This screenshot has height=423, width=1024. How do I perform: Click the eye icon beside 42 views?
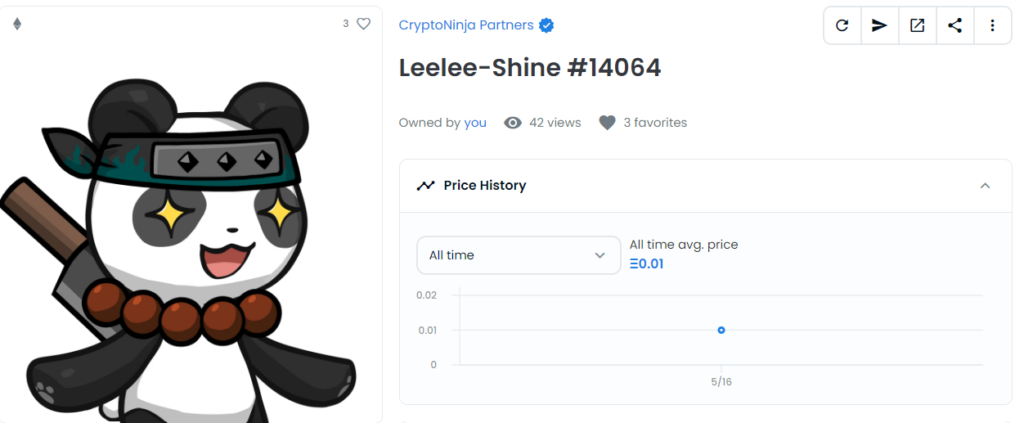[x=513, y=123]
